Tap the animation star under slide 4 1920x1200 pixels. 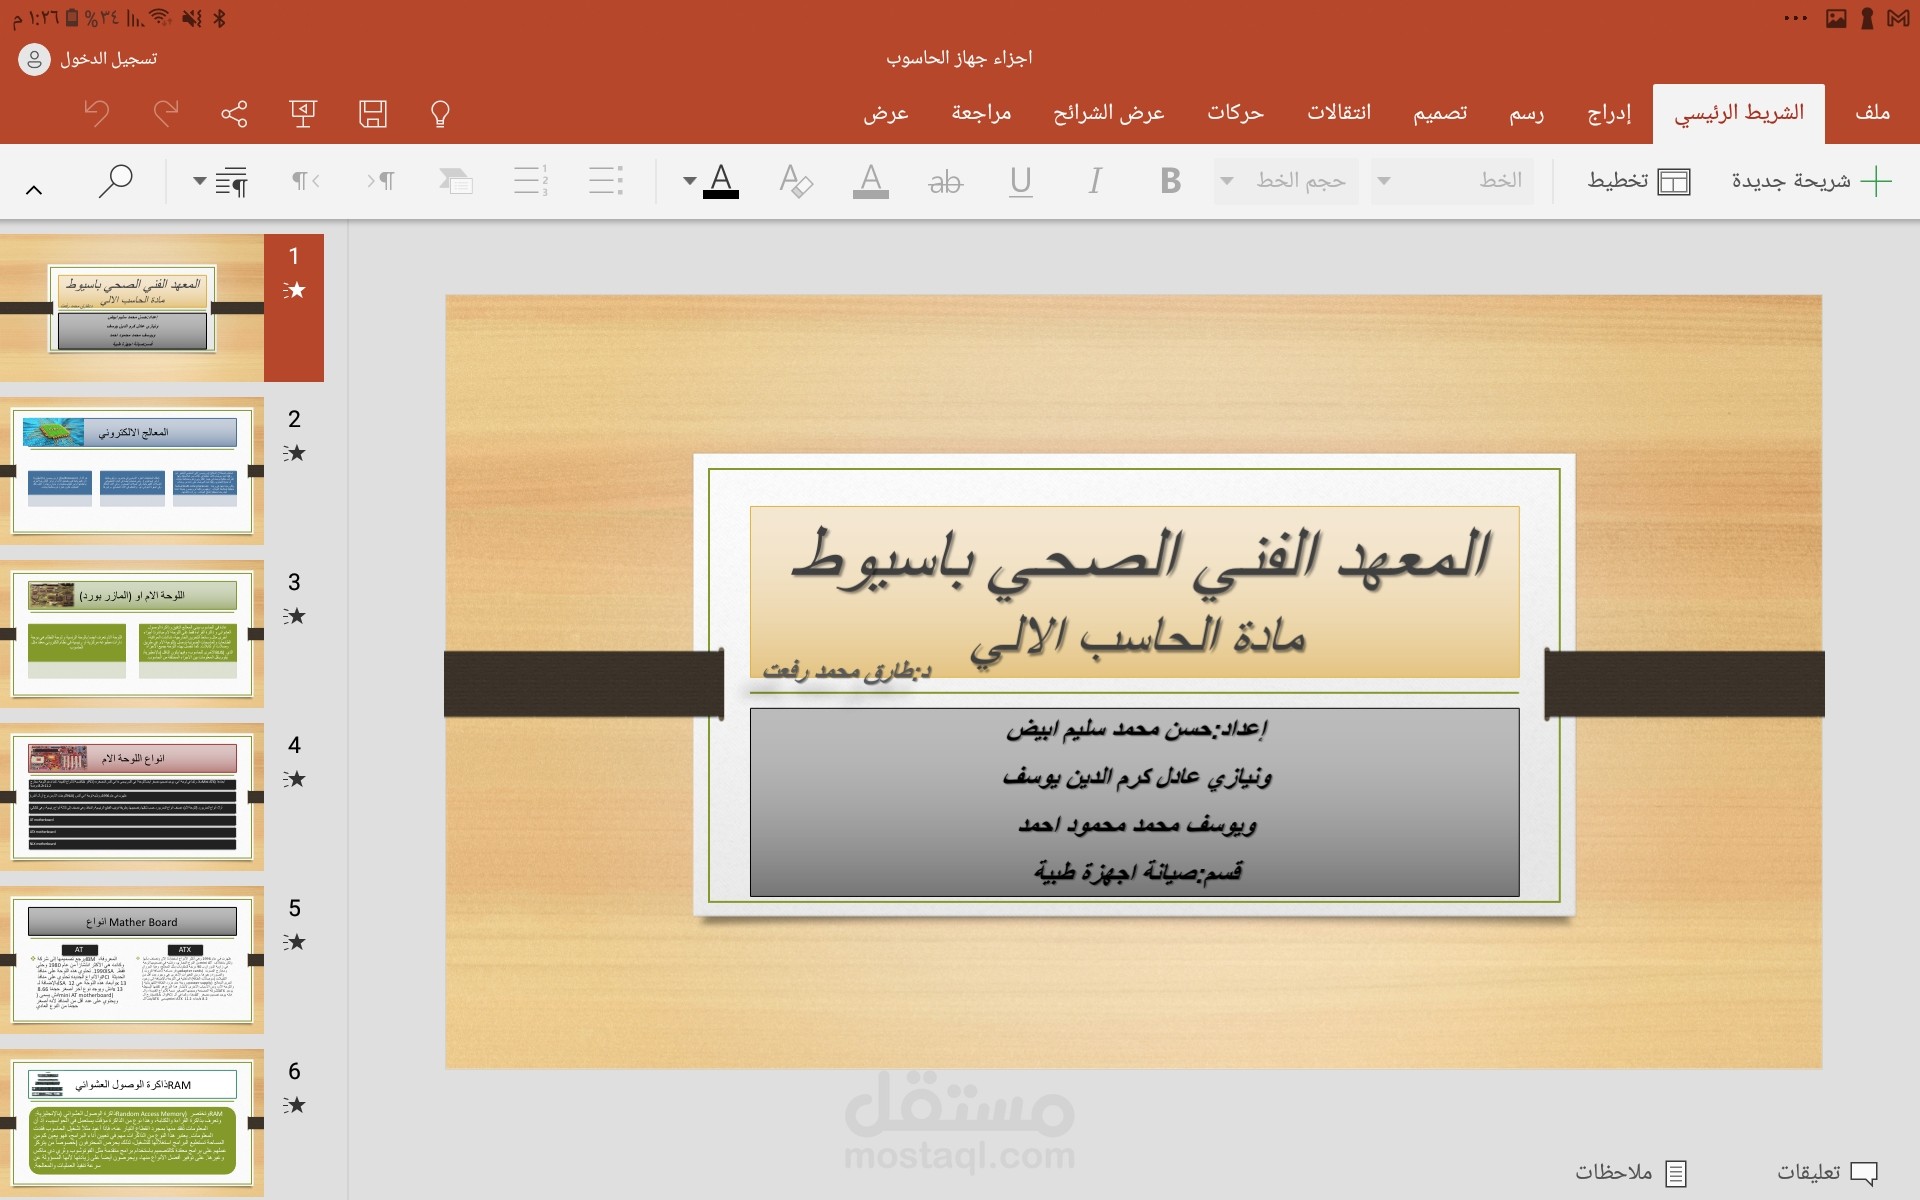294,780
